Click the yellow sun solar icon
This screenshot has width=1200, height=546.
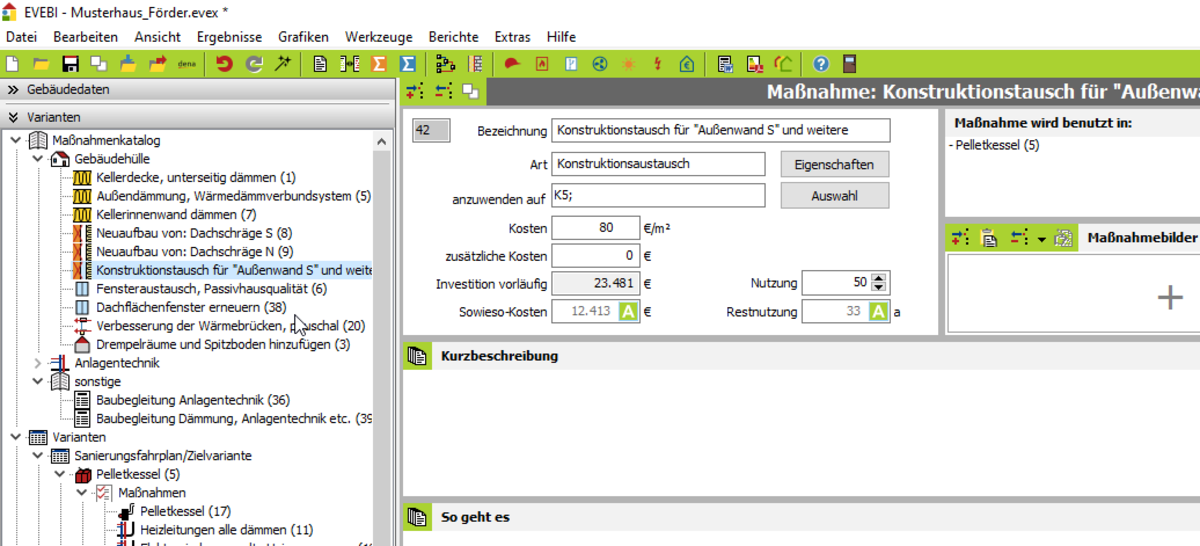pyautogui.click(x=628, y=64)
